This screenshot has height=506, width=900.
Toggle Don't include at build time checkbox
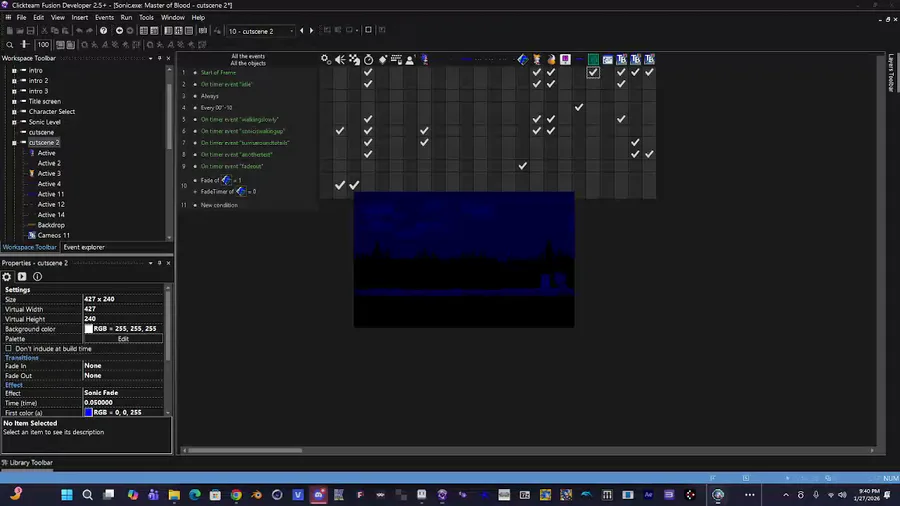pos(9,348)
